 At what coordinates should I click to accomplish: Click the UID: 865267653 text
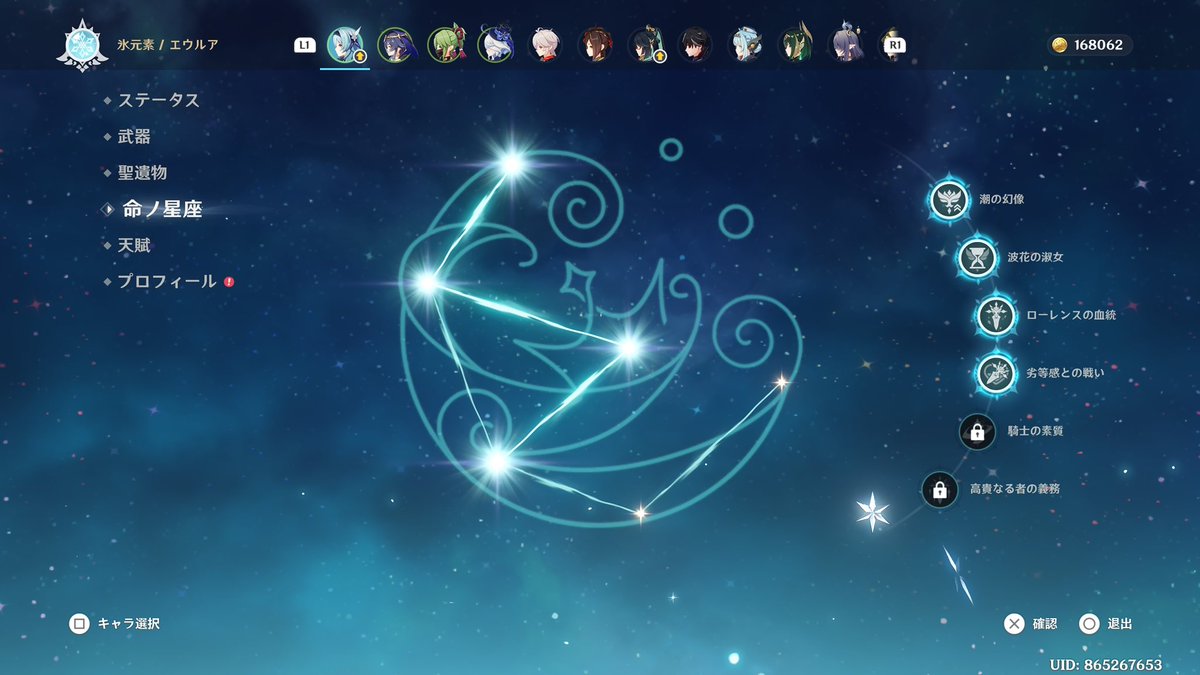(x=1106, y=664)
